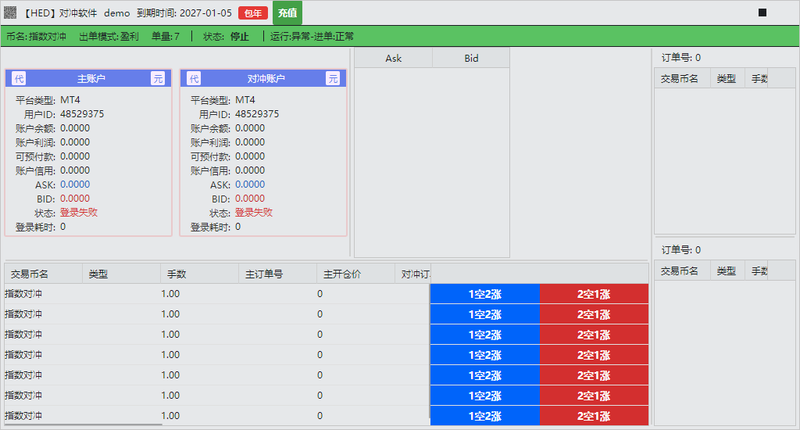The height and width of the screenshot is (430, 800).
Task: Click the 元 icon on 主账户 panel
Action: pyautogui.click(x=158, y=79)
